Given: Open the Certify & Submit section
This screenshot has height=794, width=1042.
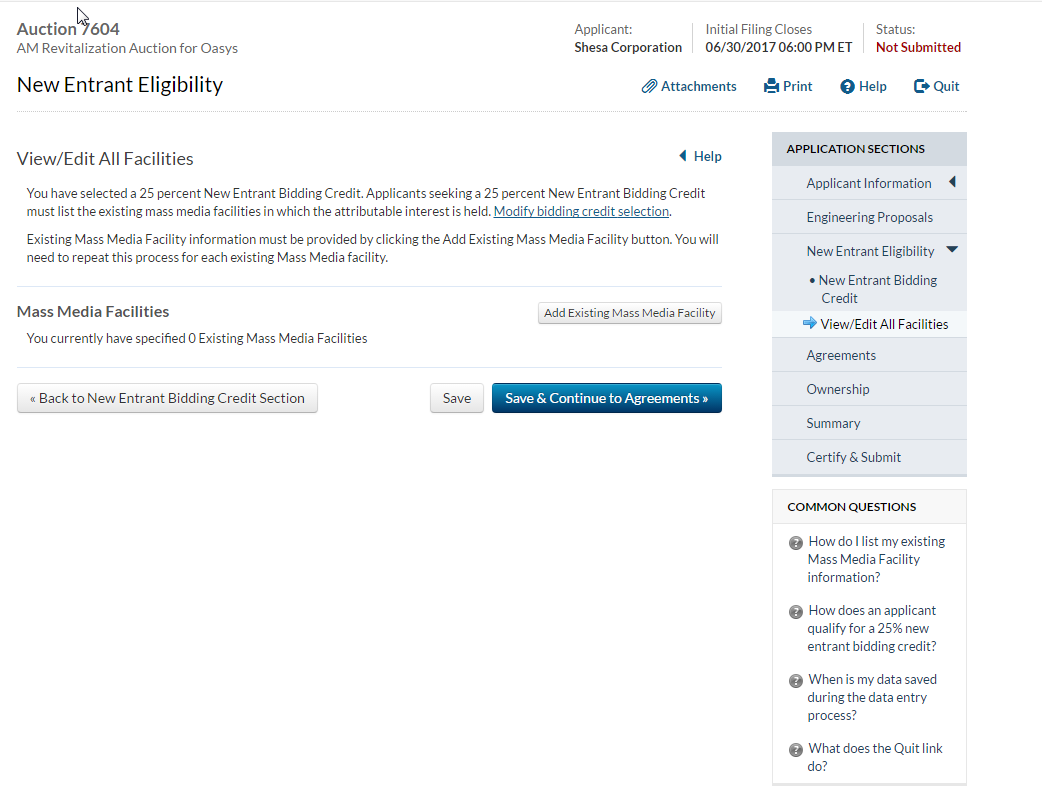Looking at the screenshot, I should tap(853, 457).
